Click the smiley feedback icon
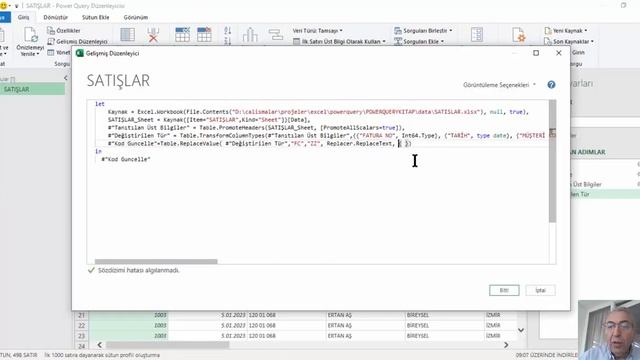Screen dimensions: 640x360 [x=4, y=6]
